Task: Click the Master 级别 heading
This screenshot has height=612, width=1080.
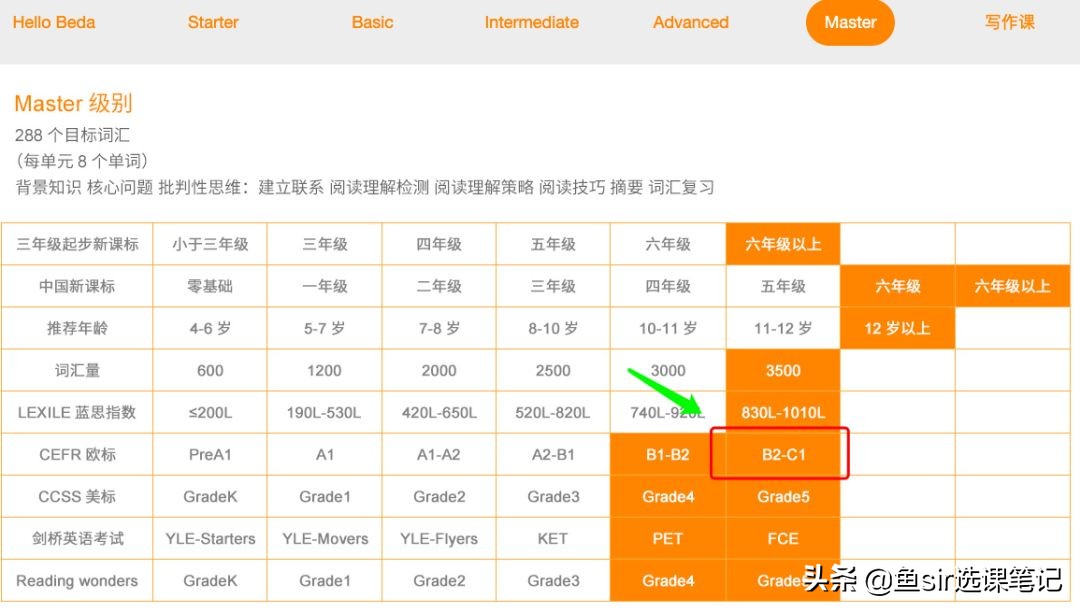Action: click(x=73, y=103)
